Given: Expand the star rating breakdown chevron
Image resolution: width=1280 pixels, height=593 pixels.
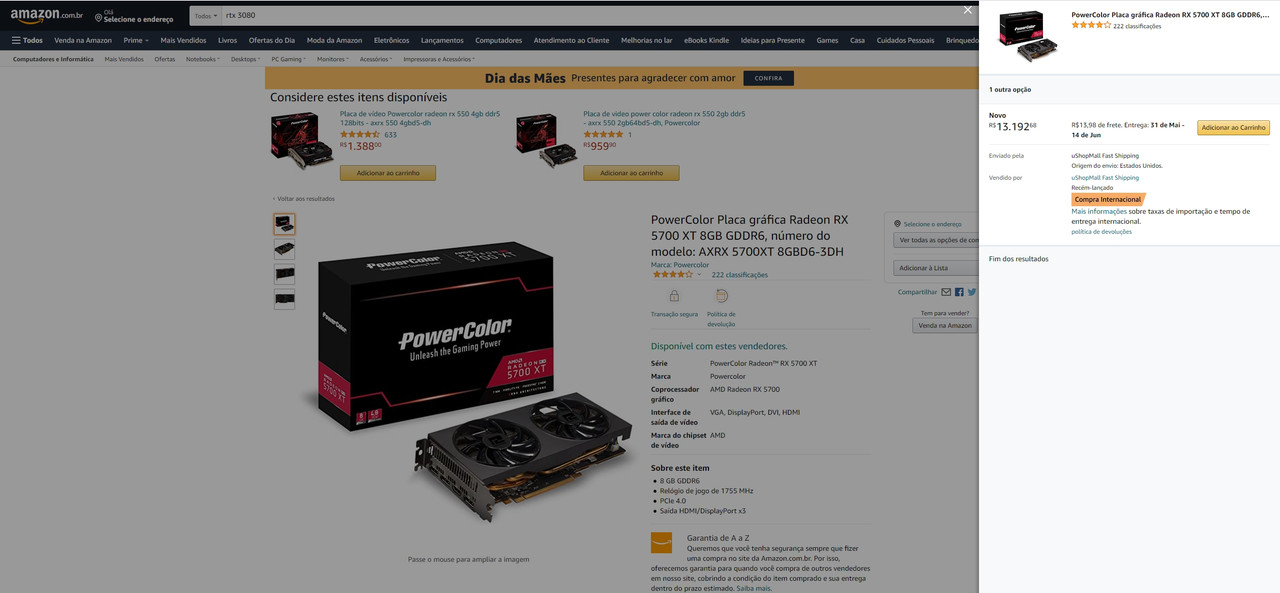Looking at the screenshot, I should tap(699, 274).
